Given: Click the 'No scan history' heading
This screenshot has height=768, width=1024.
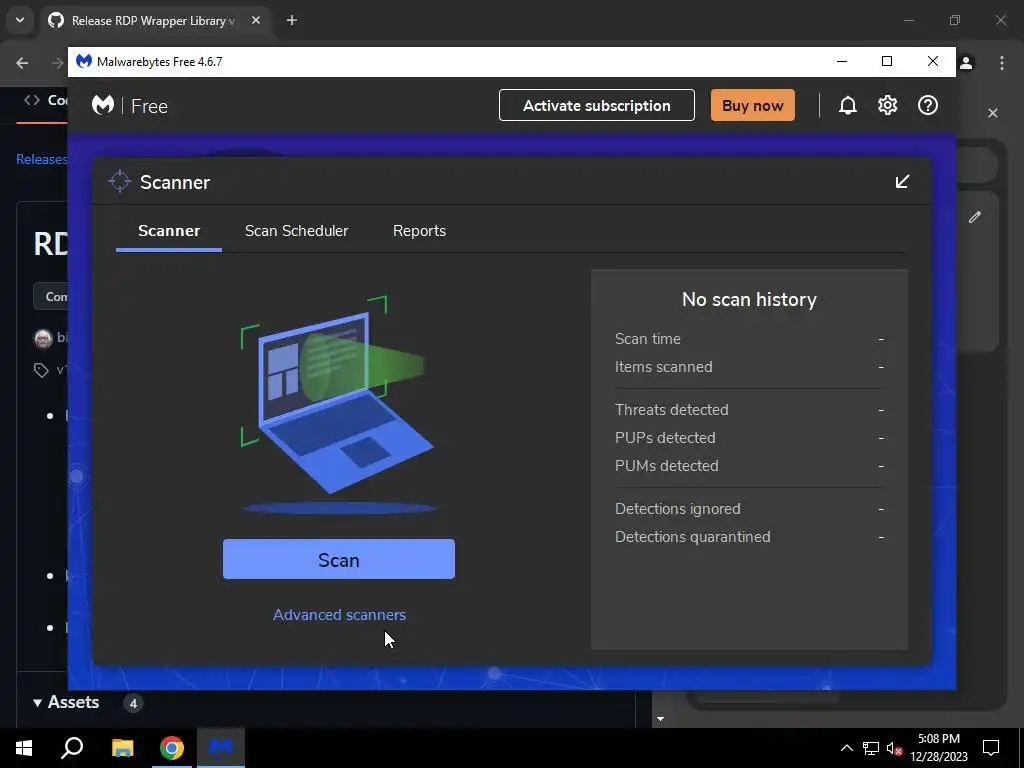Looking at the screenshot, I should pyautogui.click(x=749, y=299).
